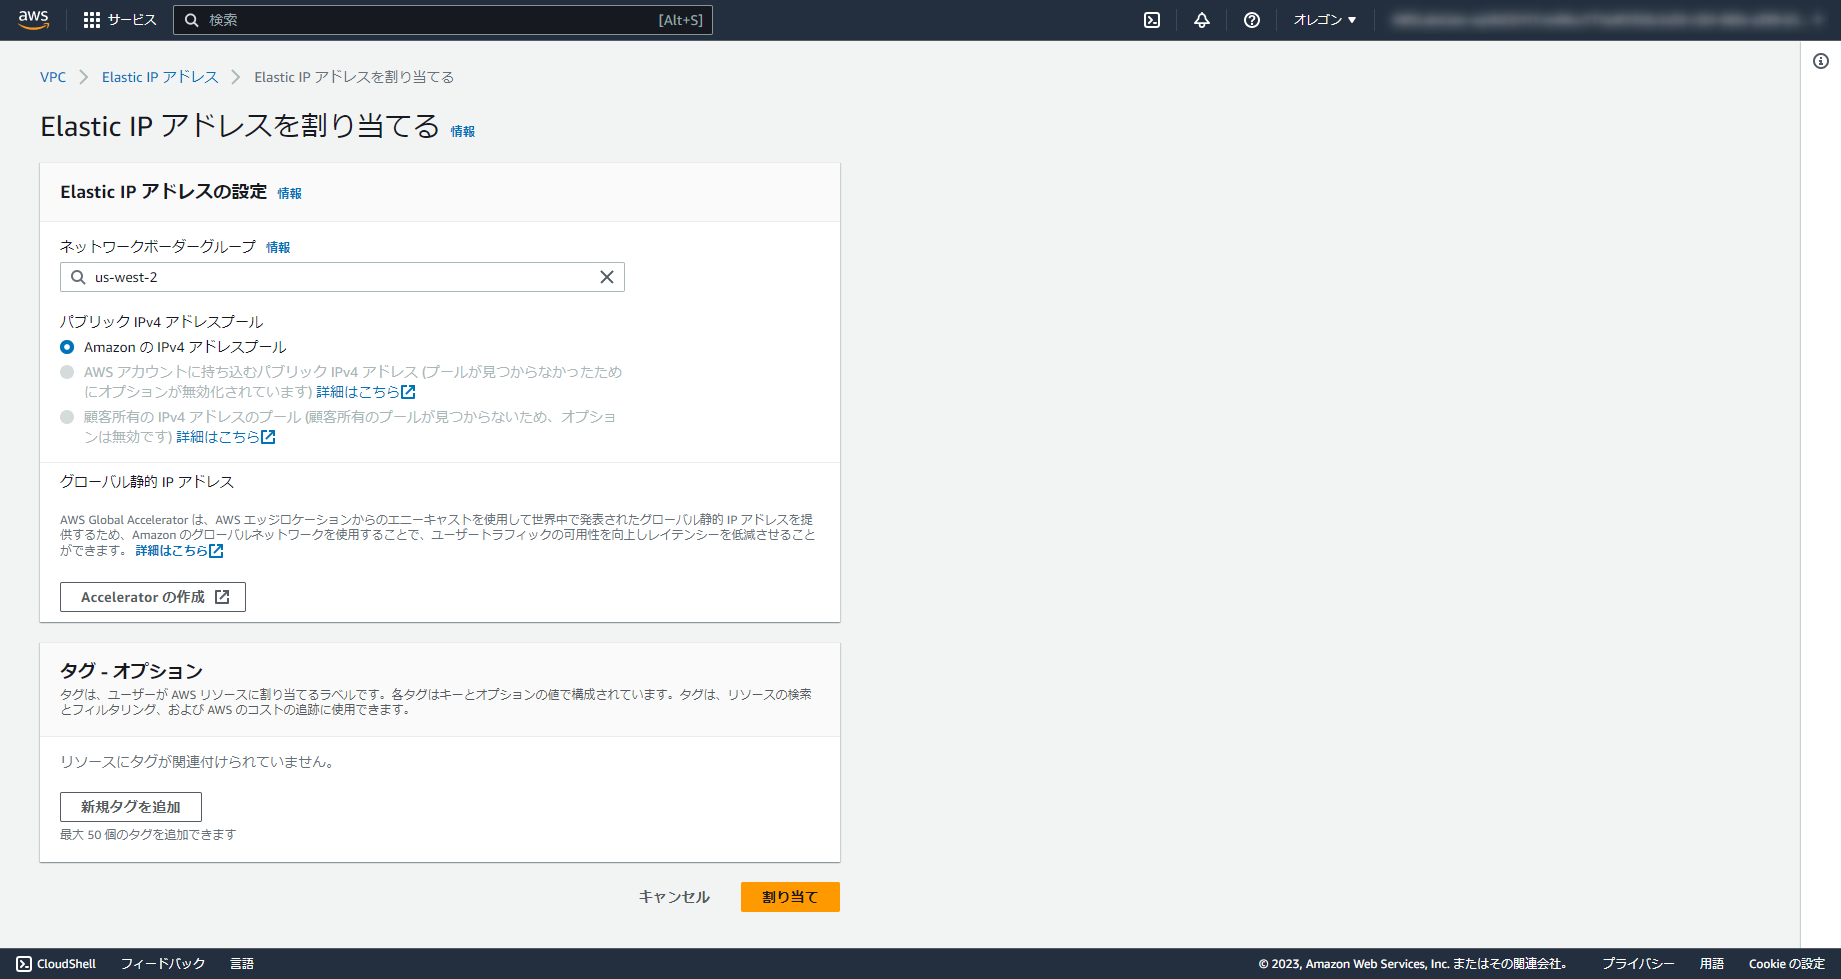Click the search magnifier in the top search bar
Screen dimensions: 1841x979
coord(192,19)
